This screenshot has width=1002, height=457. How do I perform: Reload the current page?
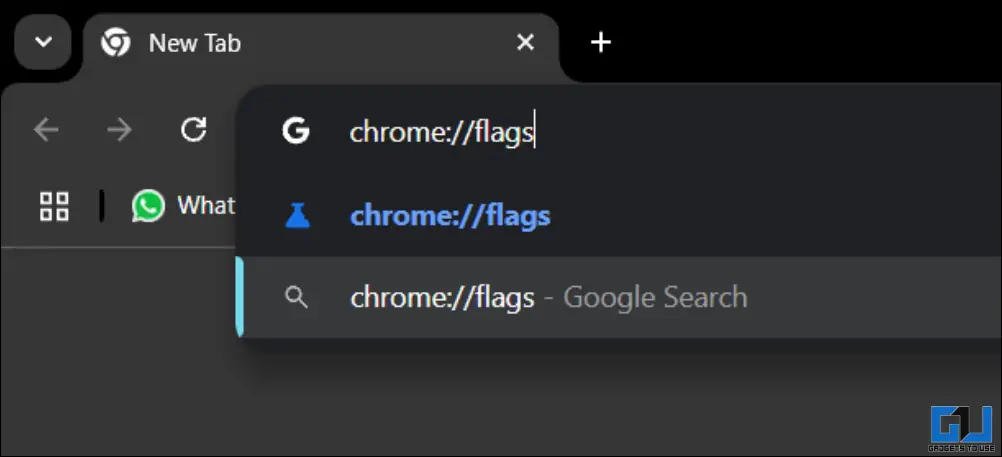193,130
